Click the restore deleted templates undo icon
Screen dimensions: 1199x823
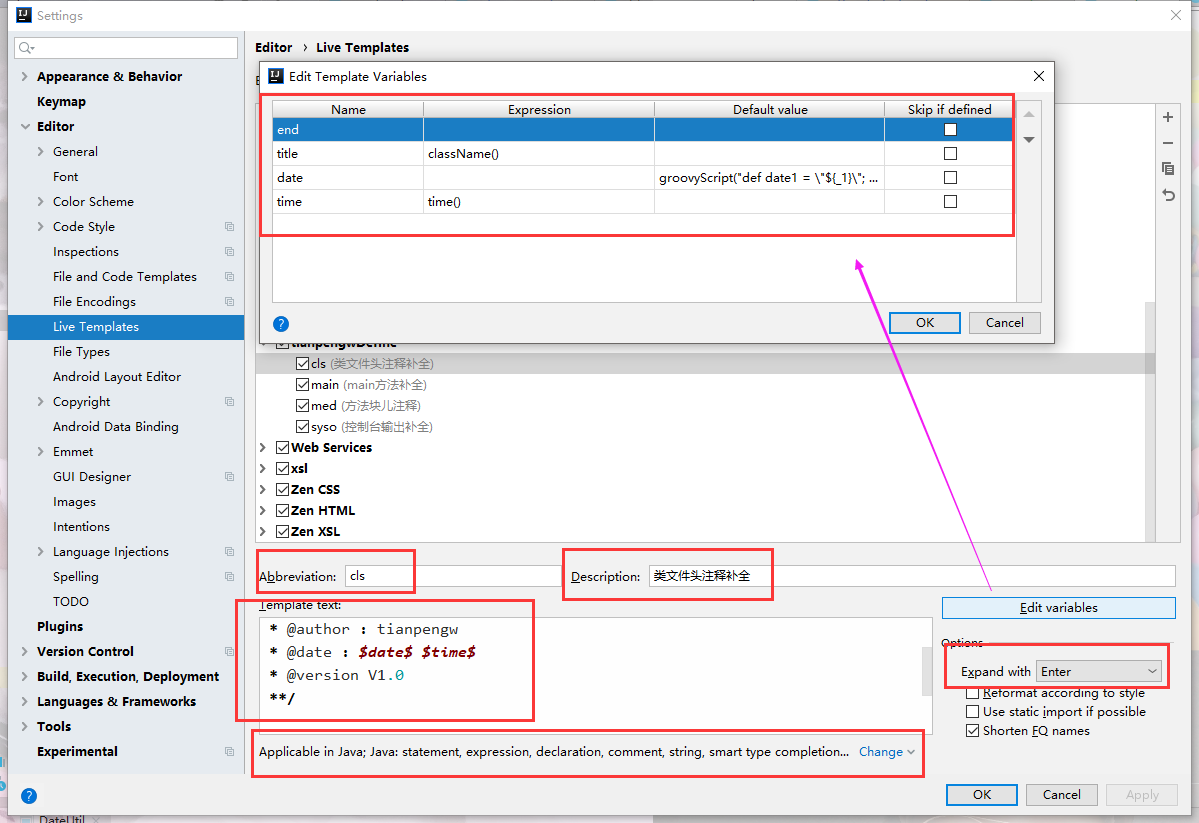[x=1168, y=195]
